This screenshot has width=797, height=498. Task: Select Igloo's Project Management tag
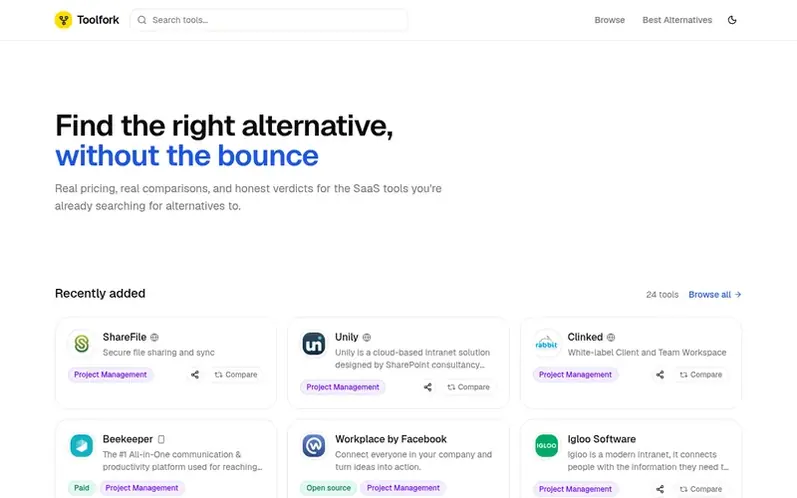point(575,489)
